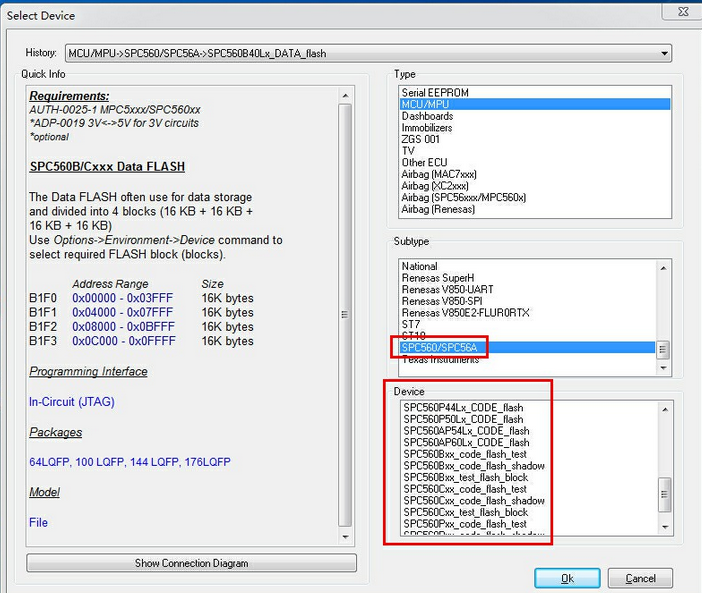Select Renesas SuperH subtype
702x593 pixels.
[527, 278]
